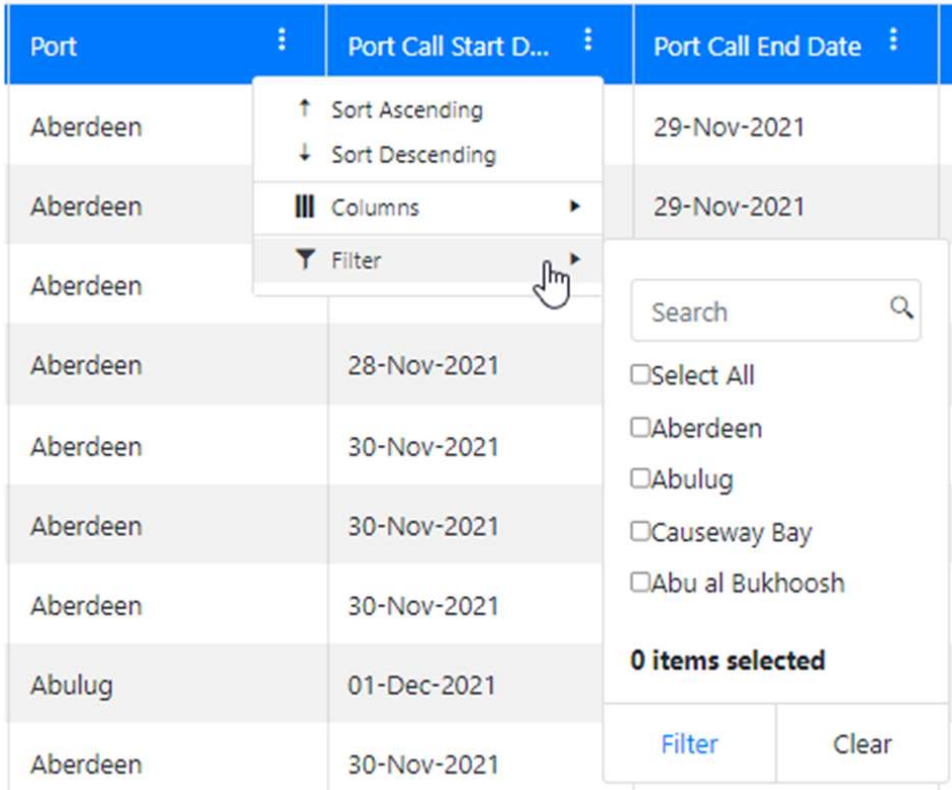Viewport: 952px width, 790px height.
Task: Click inside the Search input field
Action: click(x=760, y=312)
